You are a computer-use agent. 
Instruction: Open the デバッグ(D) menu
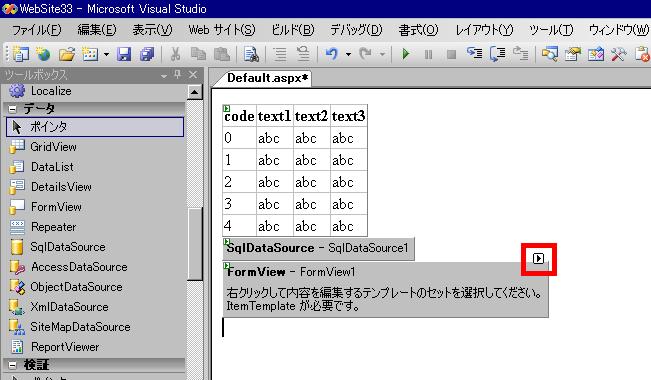(356, 30)
